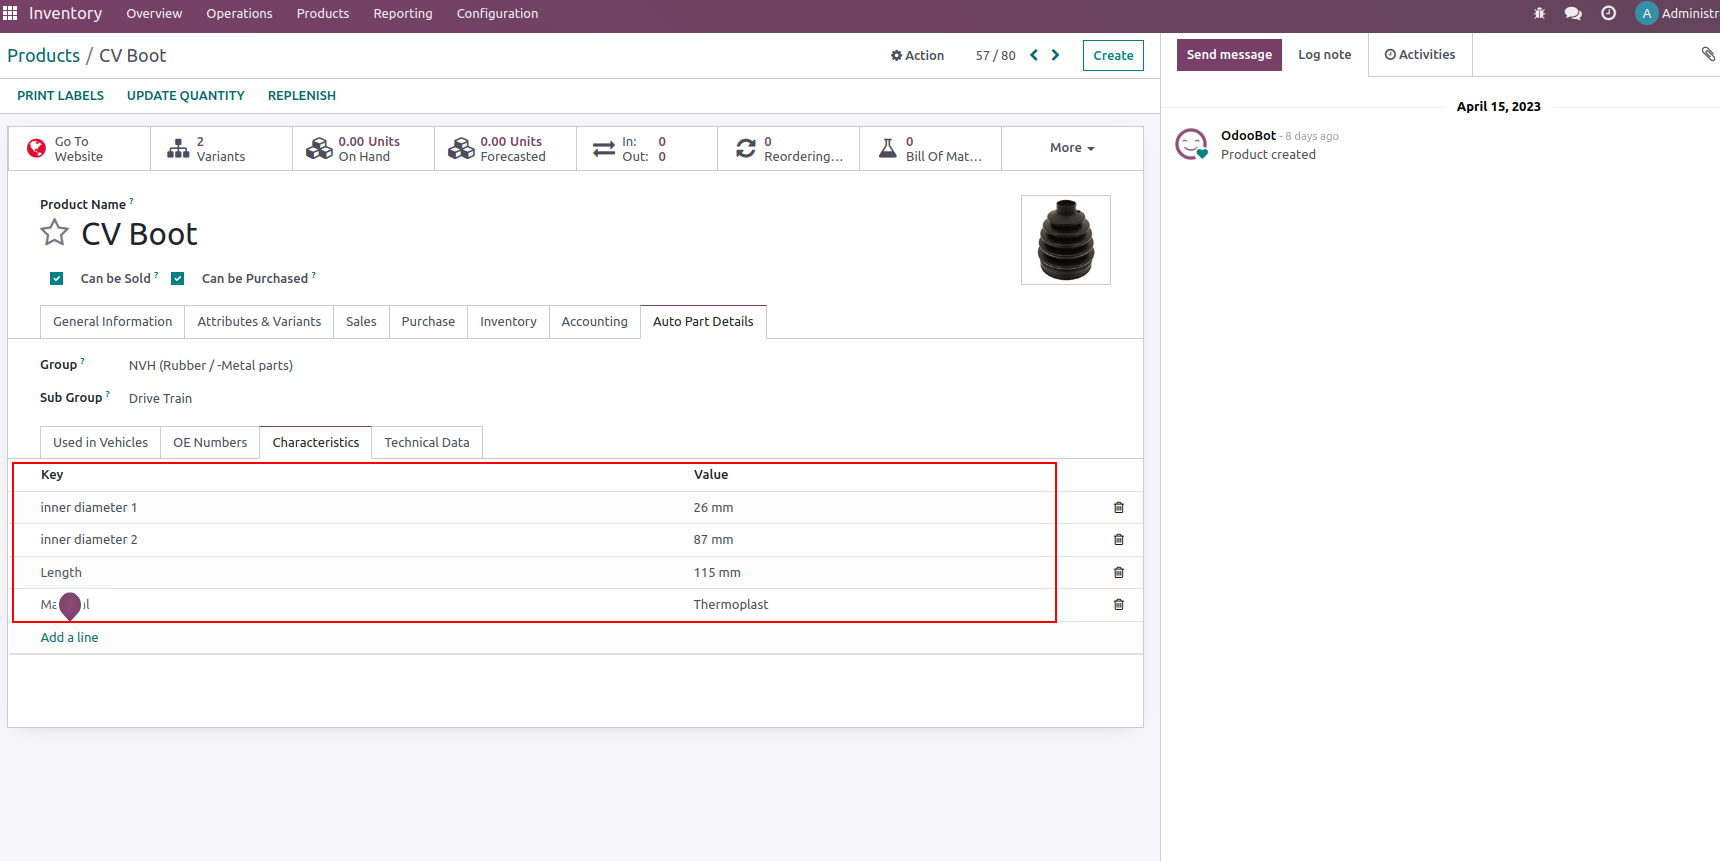Click the debug bug icon
Viewport: 1720px width, 861px height.
[x=1539, y=14]
